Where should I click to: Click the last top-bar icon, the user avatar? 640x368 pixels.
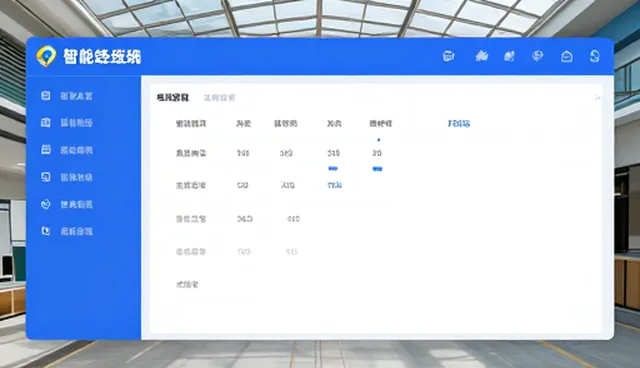[x=595, y=56]
